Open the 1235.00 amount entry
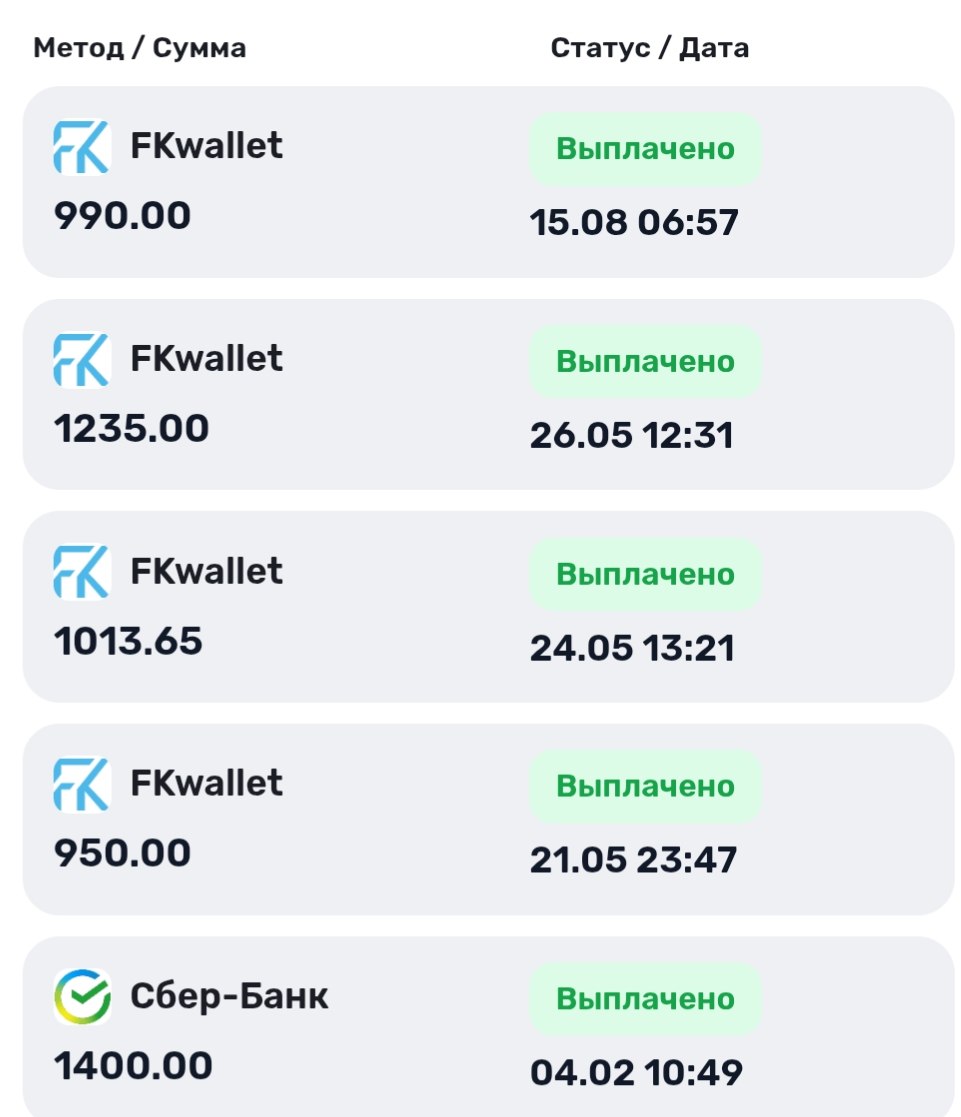 pos(132,429)
